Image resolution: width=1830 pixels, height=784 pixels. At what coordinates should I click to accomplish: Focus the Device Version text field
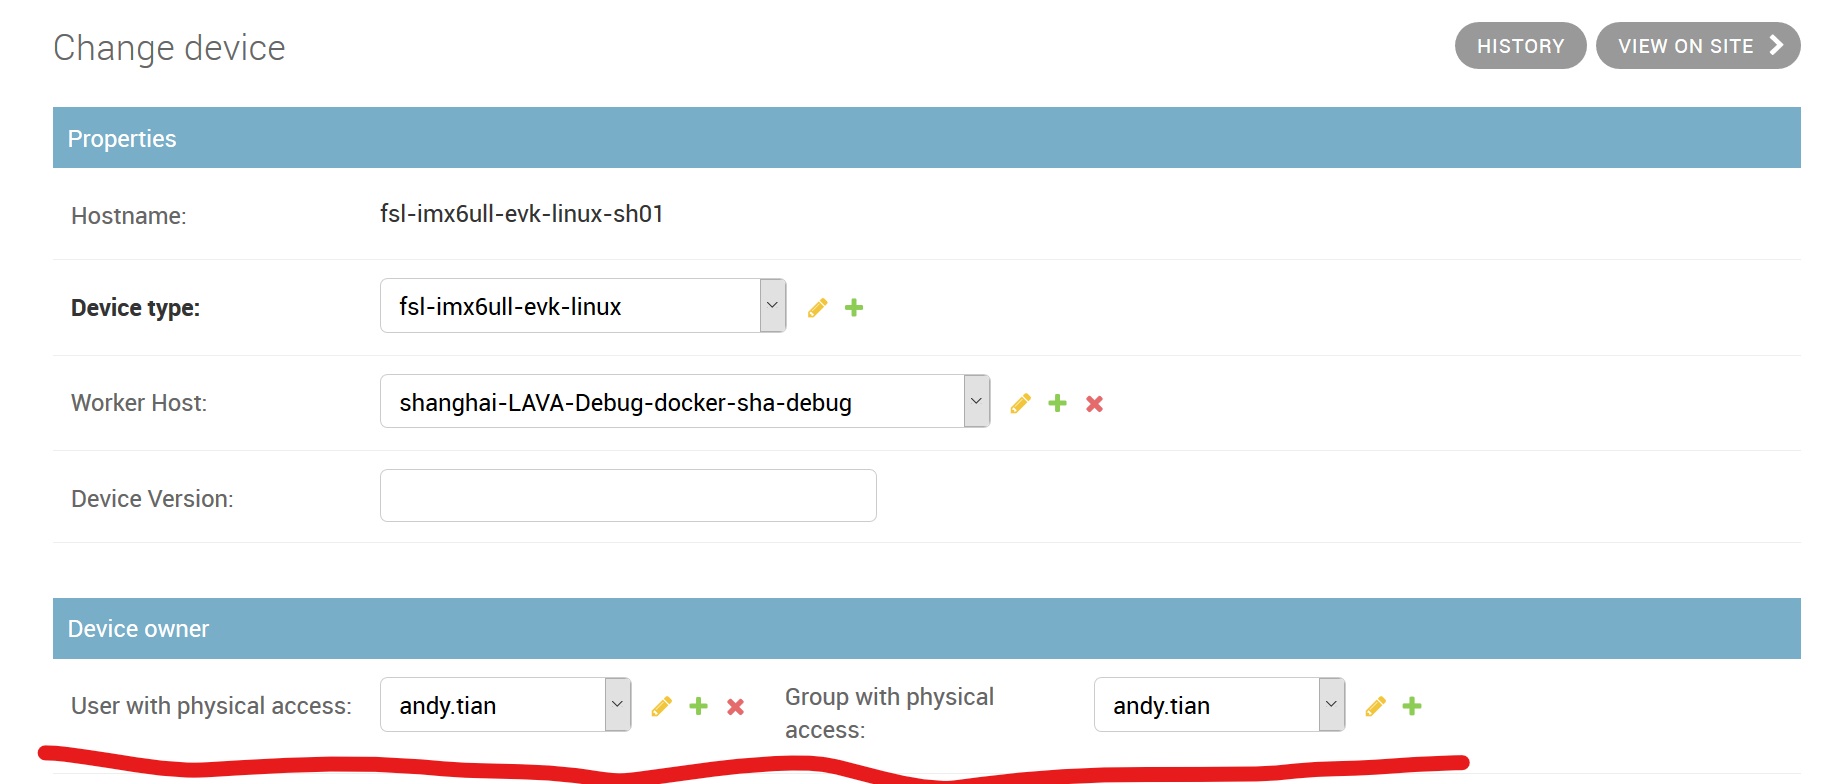coord(628,496)
